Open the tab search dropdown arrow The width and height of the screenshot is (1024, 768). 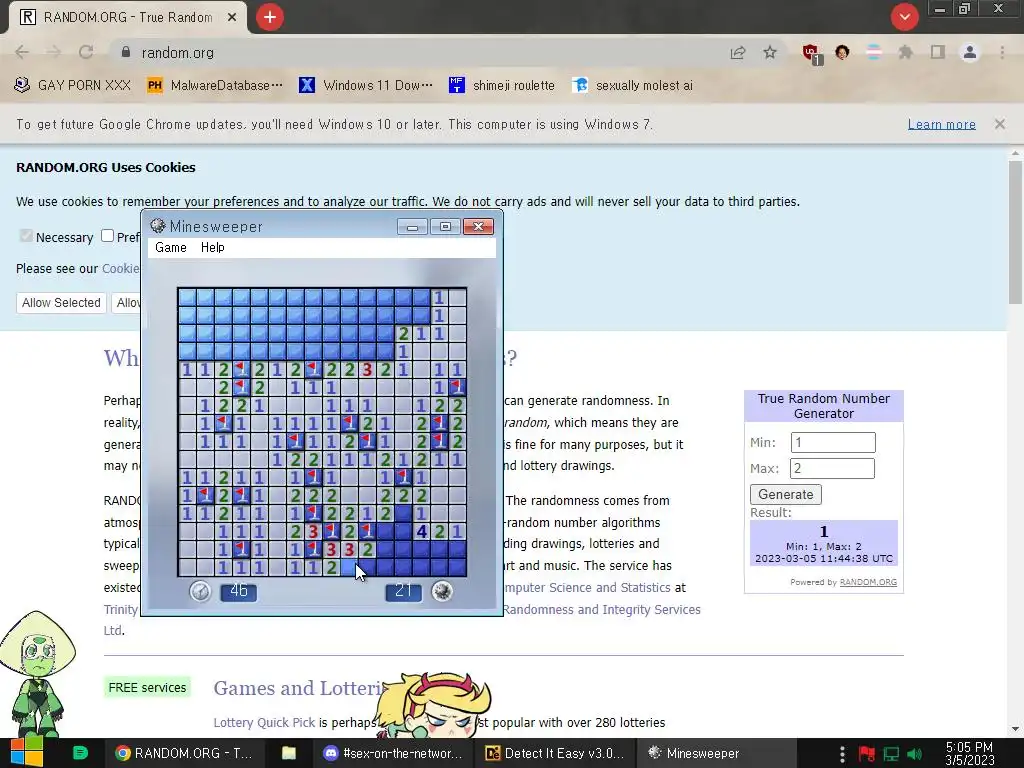[x=904, y=17]
